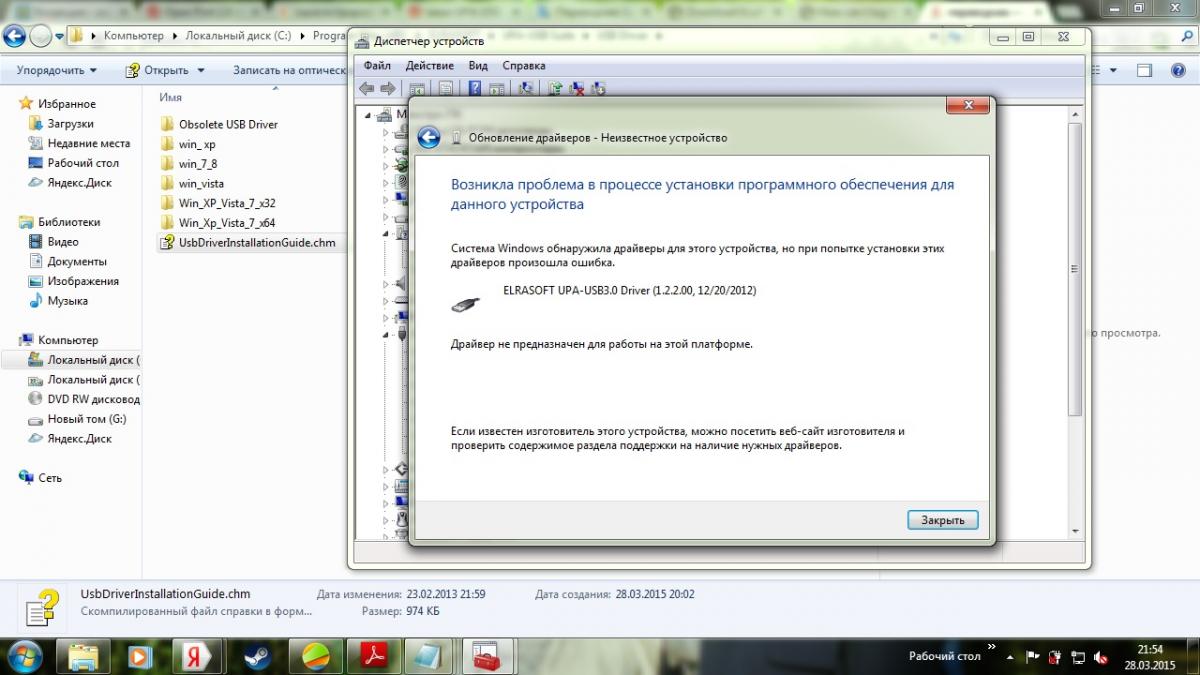Open the Документы library
The width and height of the screenshot is (1200, 675).
(67, 261)
